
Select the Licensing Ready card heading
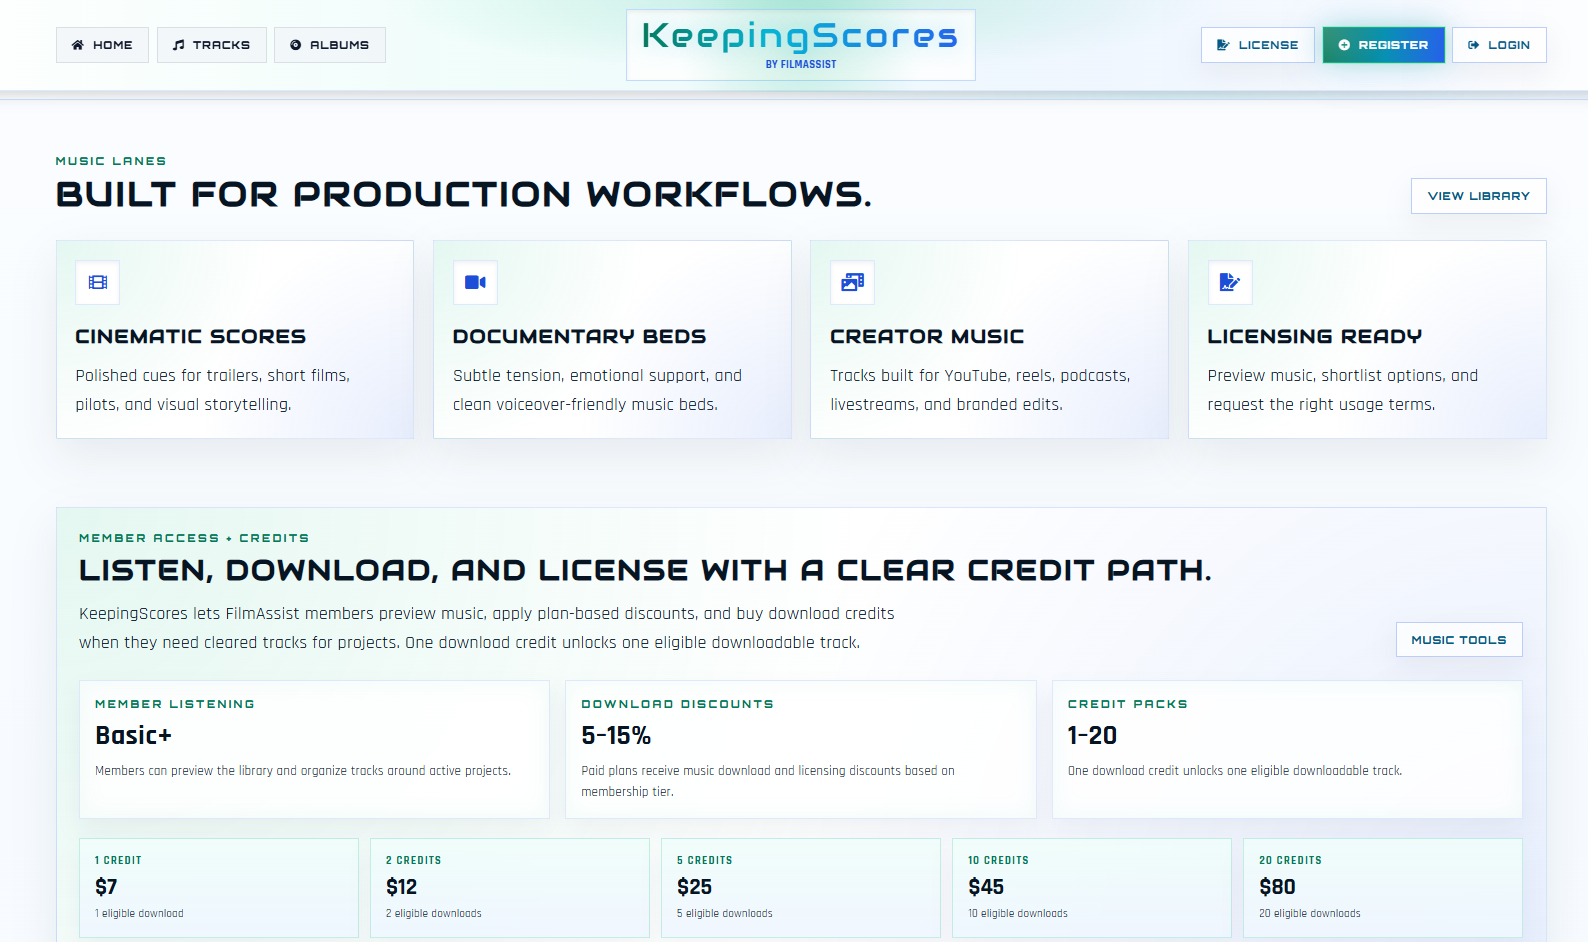[1315, 337]
